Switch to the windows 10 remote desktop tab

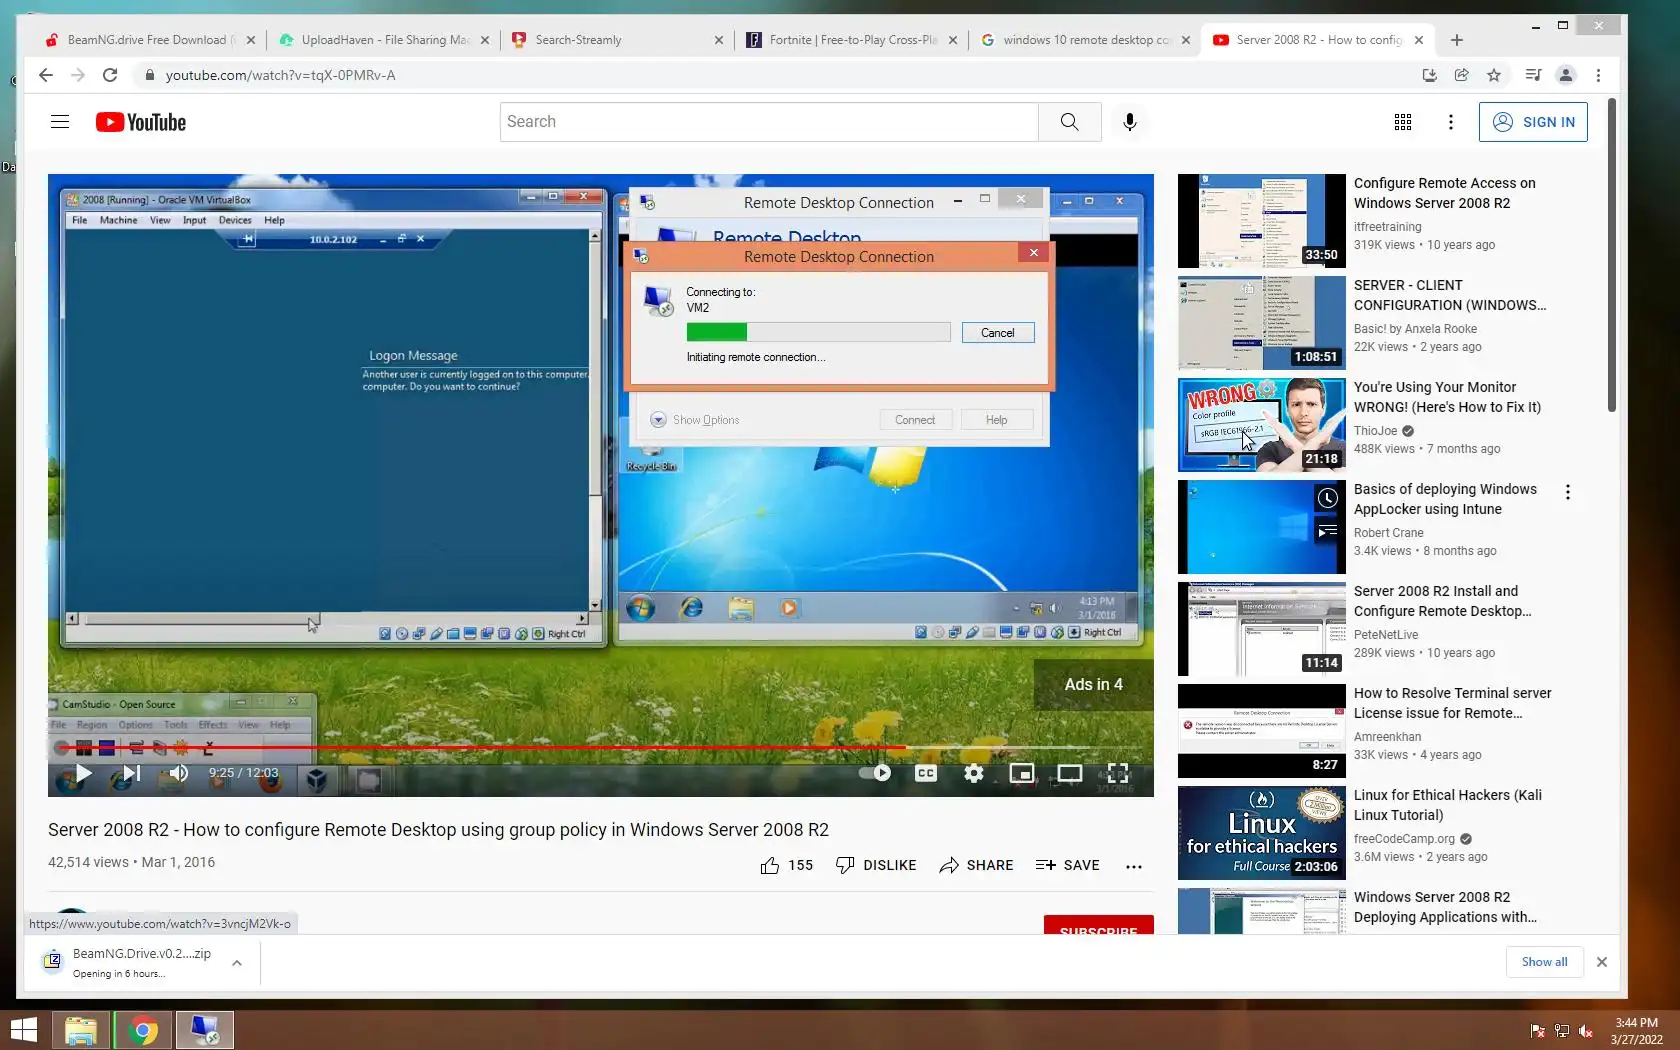pos(1086,40)
